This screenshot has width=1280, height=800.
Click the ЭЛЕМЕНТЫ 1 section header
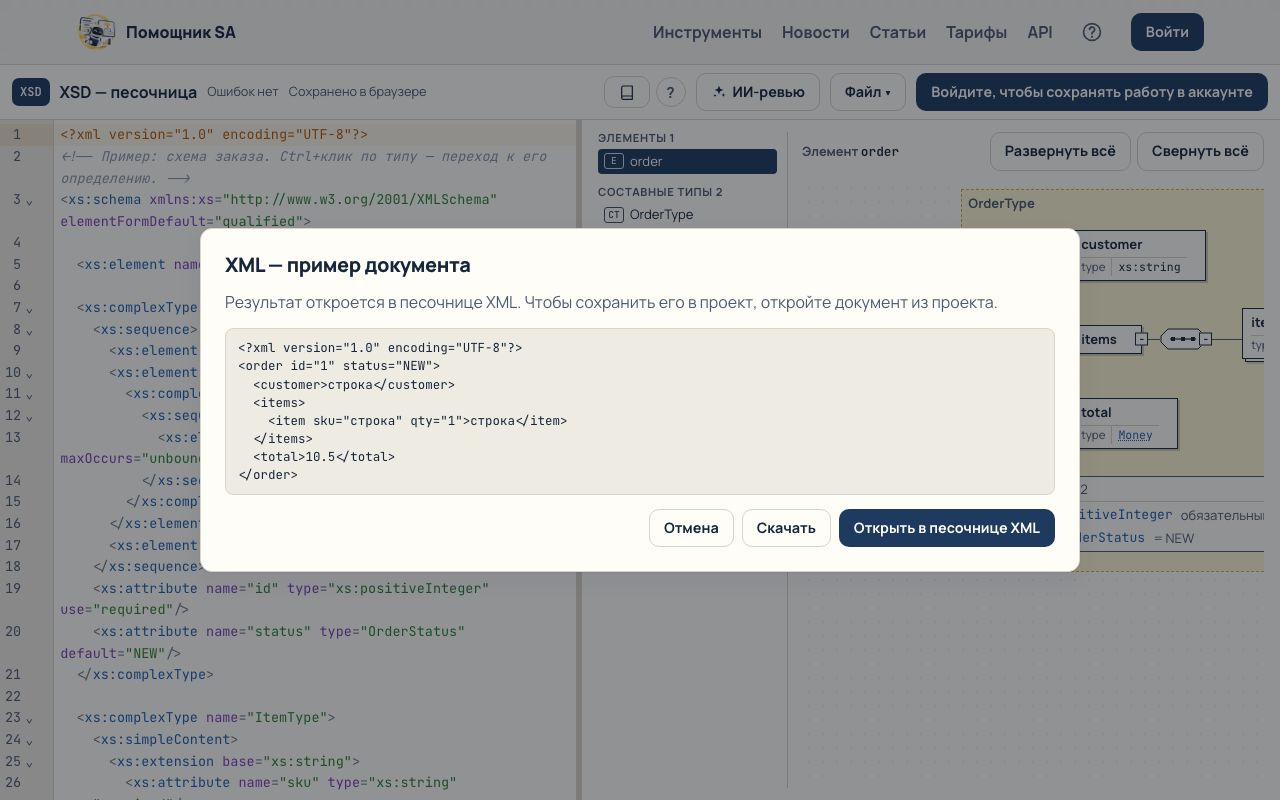tap(636, 138)
